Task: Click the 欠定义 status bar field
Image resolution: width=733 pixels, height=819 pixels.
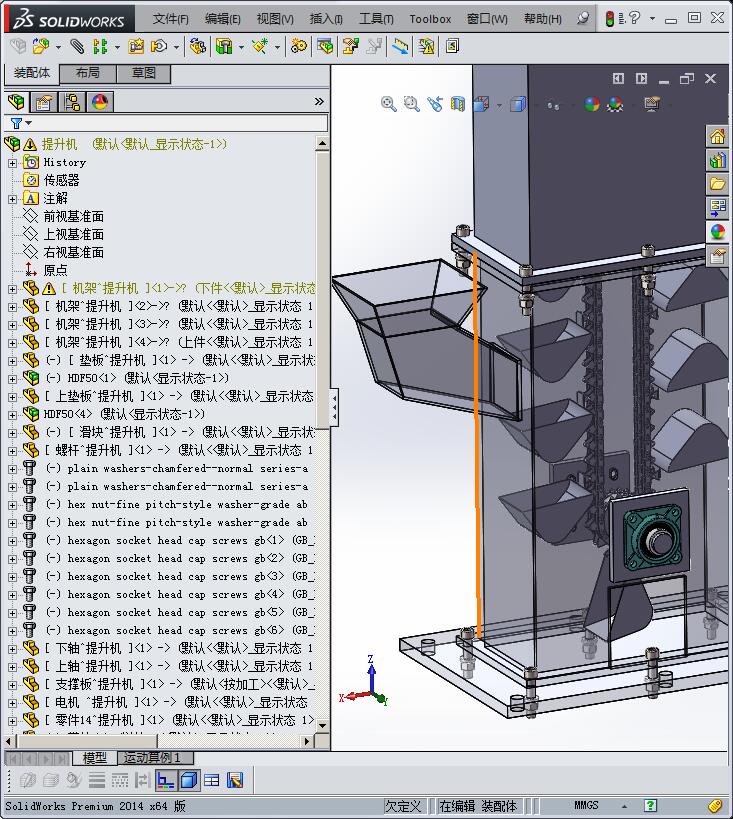Action: tap(403, 806)
